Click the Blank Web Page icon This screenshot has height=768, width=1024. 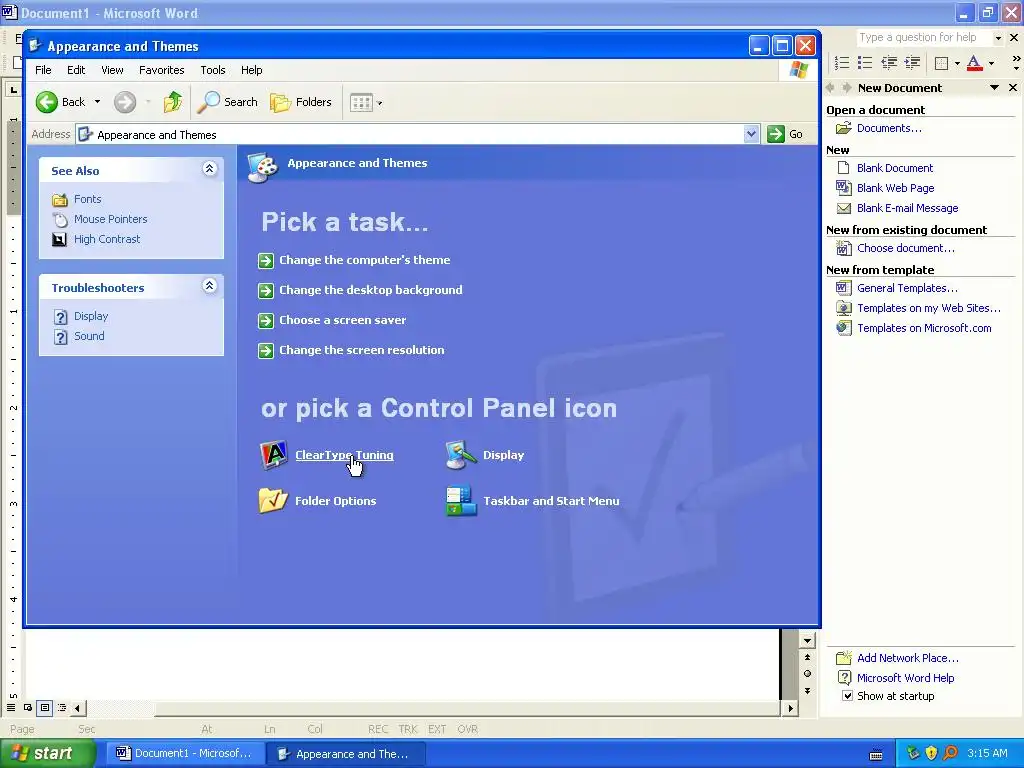pos(843,188)
